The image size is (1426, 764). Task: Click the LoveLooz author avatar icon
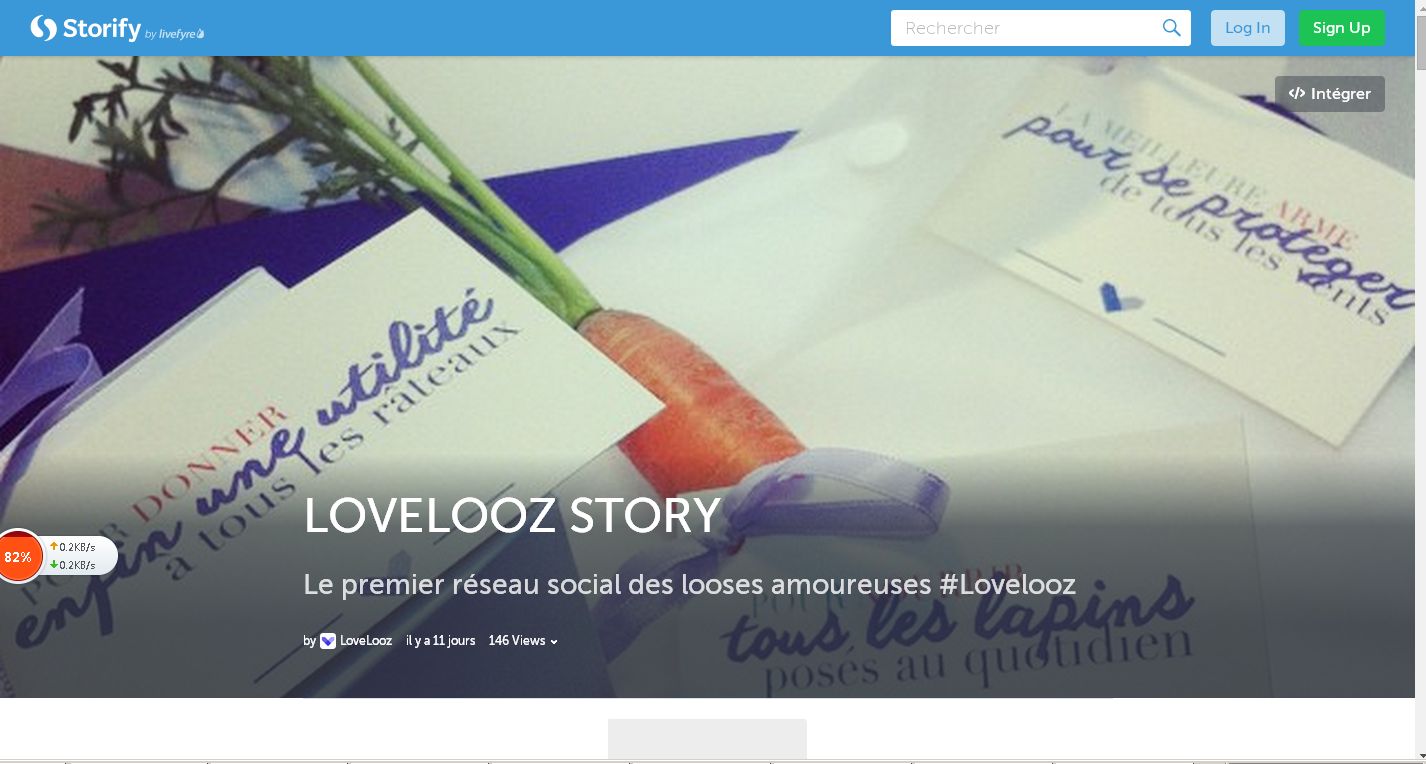(328, 641)
